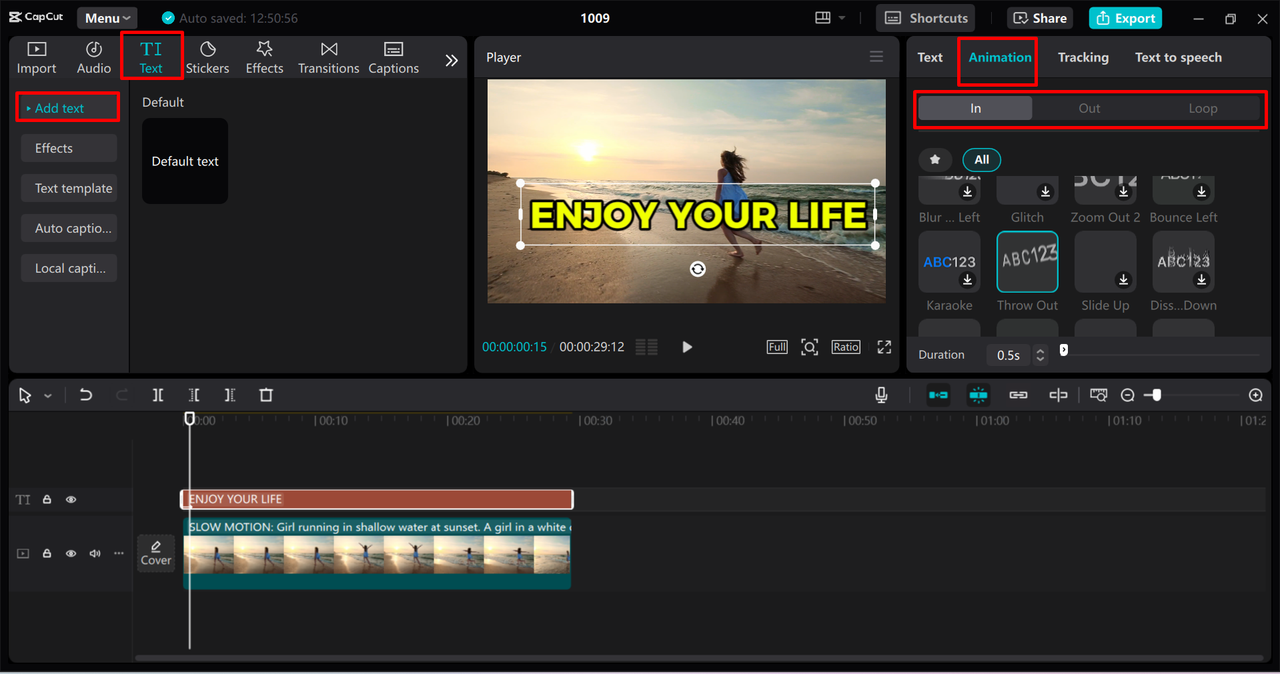1280x674 pixels.
Task: Click the Glitch animation thumbnail
Action: [x=1027, y=190]
